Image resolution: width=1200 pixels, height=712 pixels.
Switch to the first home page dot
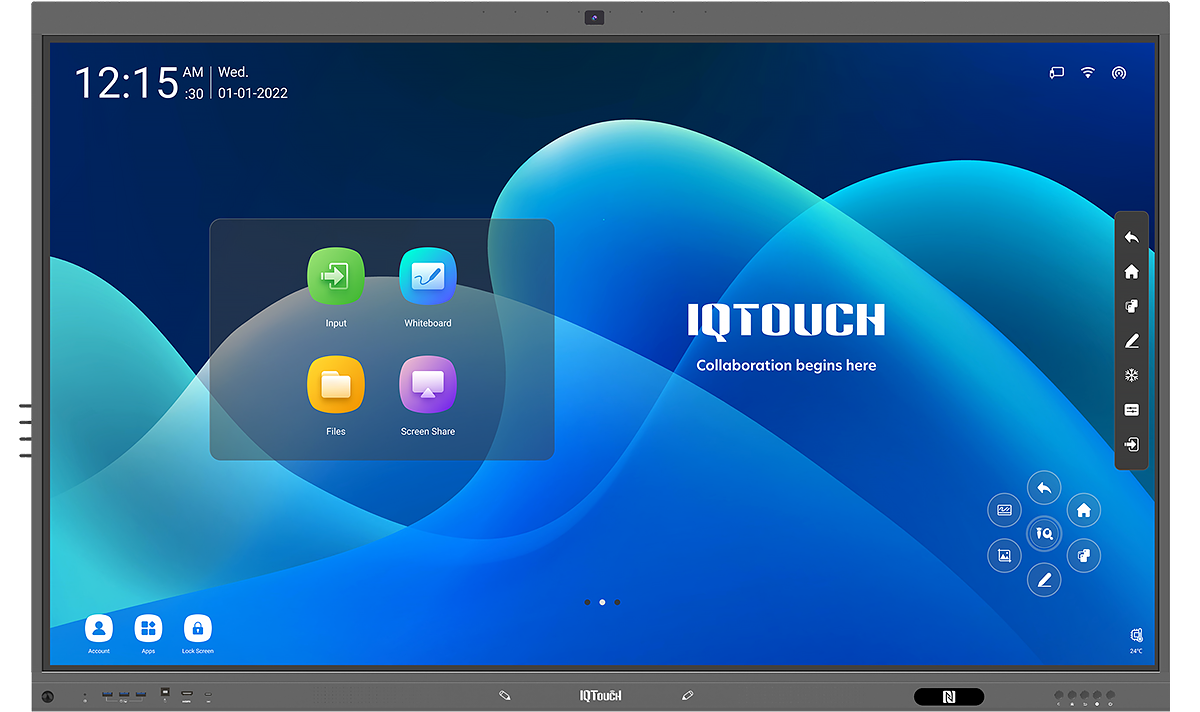point(587,602)
